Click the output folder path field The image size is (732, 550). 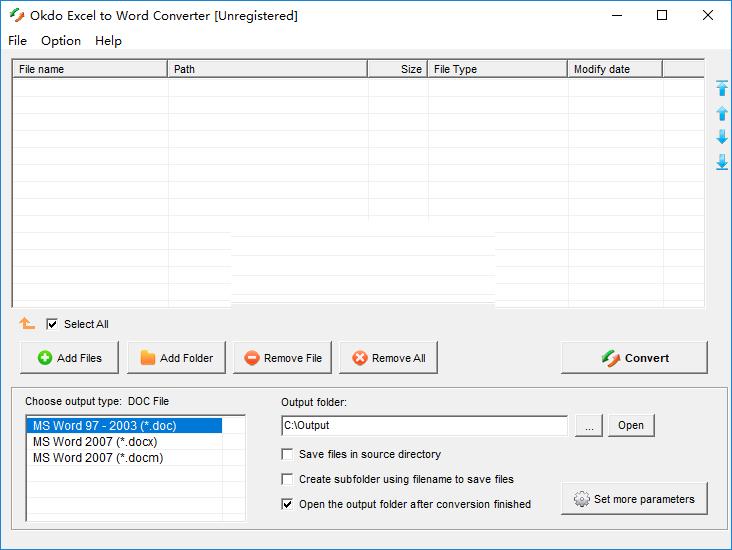pyautogui.click(x=425, y=425)
